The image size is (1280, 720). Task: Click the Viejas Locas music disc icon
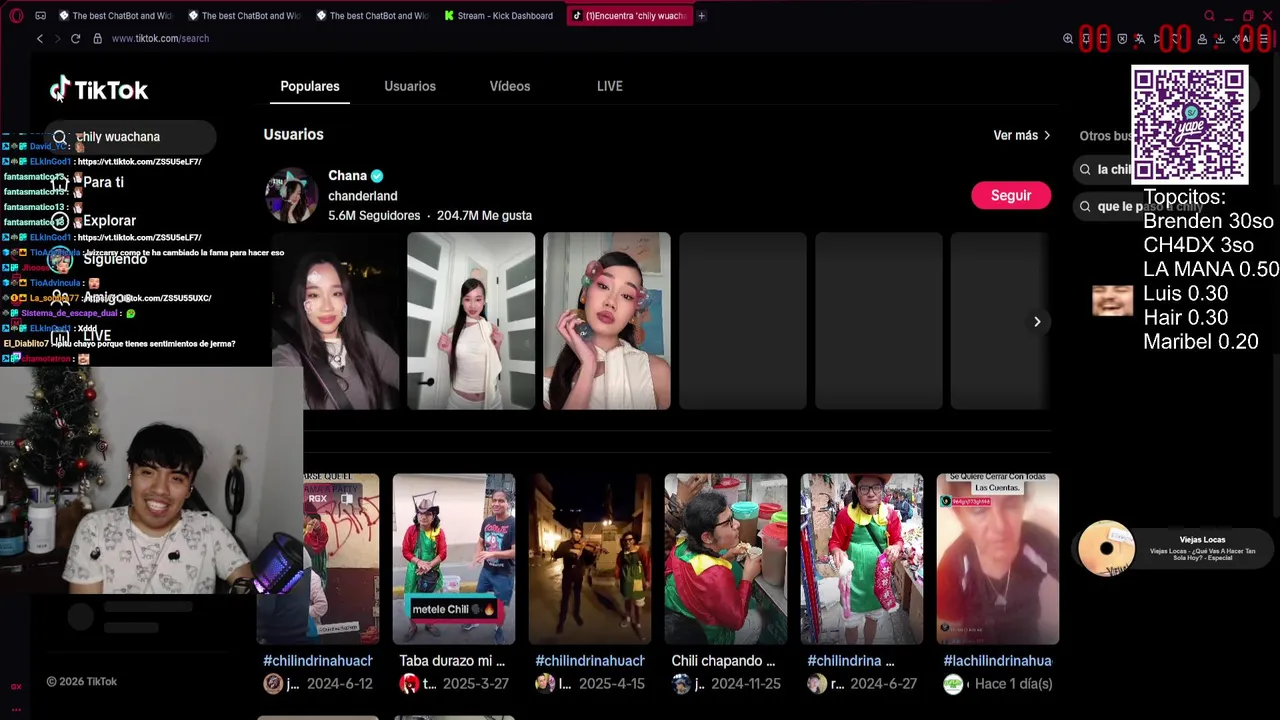click(x=1106, y=548)
